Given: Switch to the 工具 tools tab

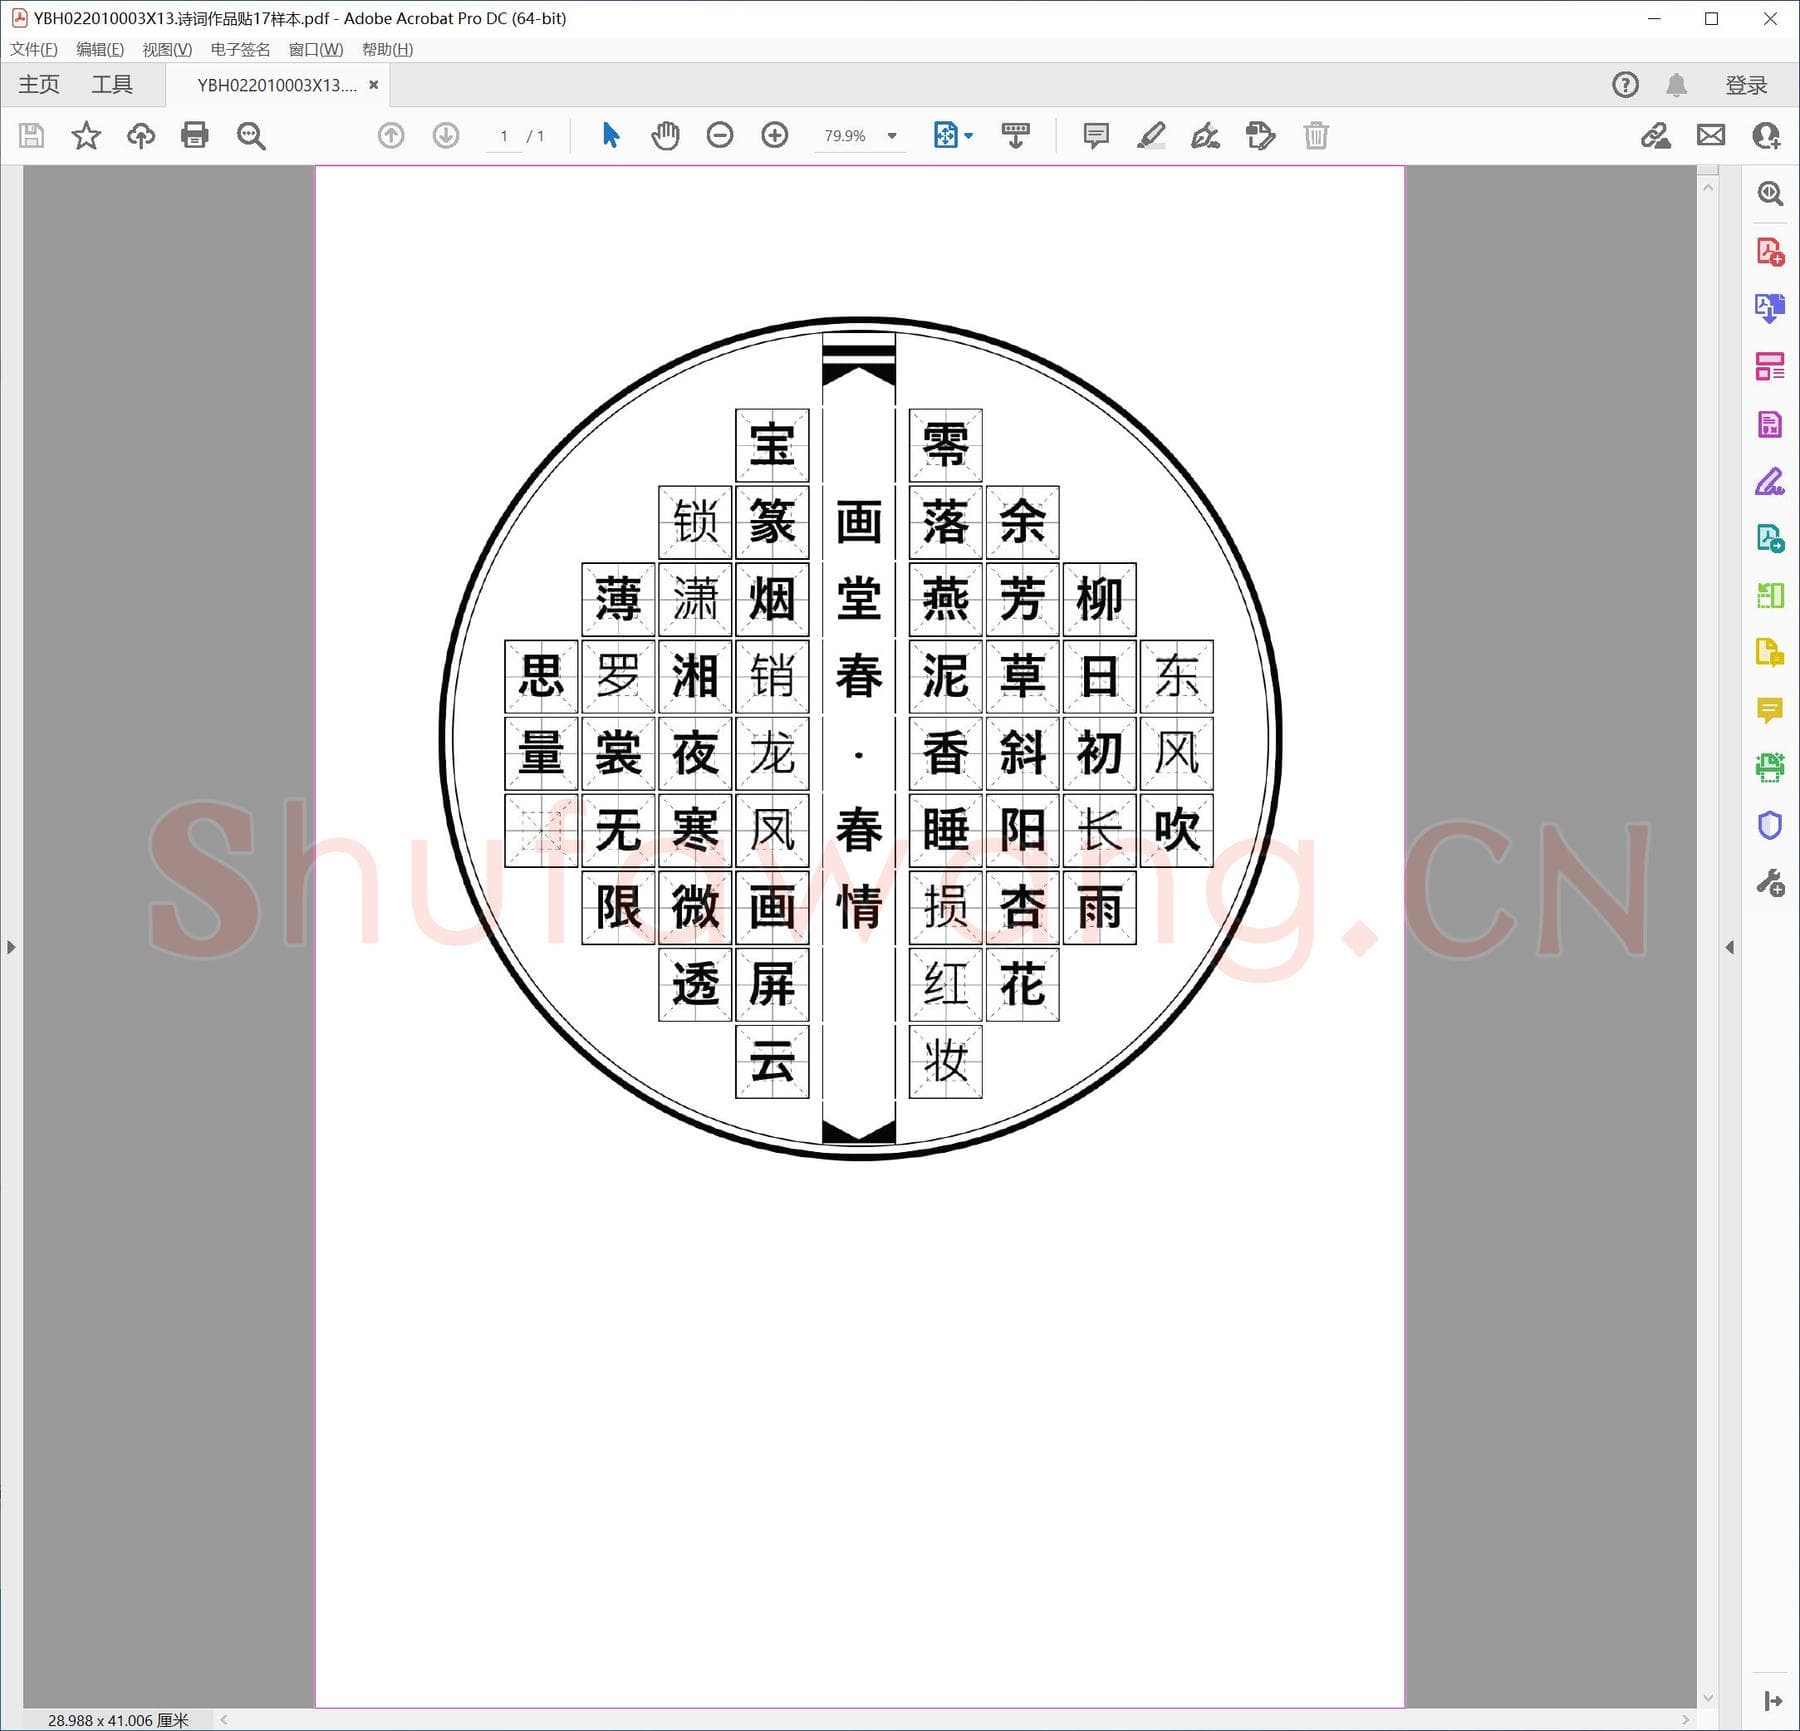Looking at the screenshot, I should 112,84.
